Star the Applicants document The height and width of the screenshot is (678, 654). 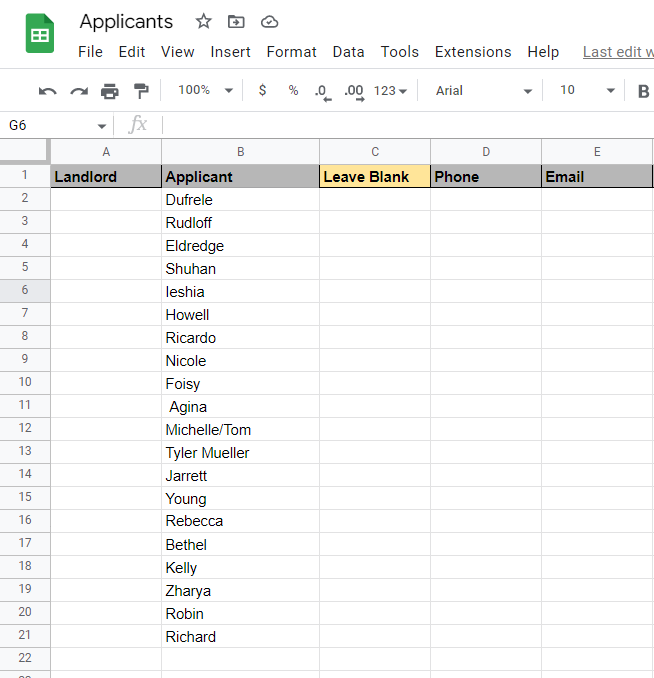(x=204, y=21)
